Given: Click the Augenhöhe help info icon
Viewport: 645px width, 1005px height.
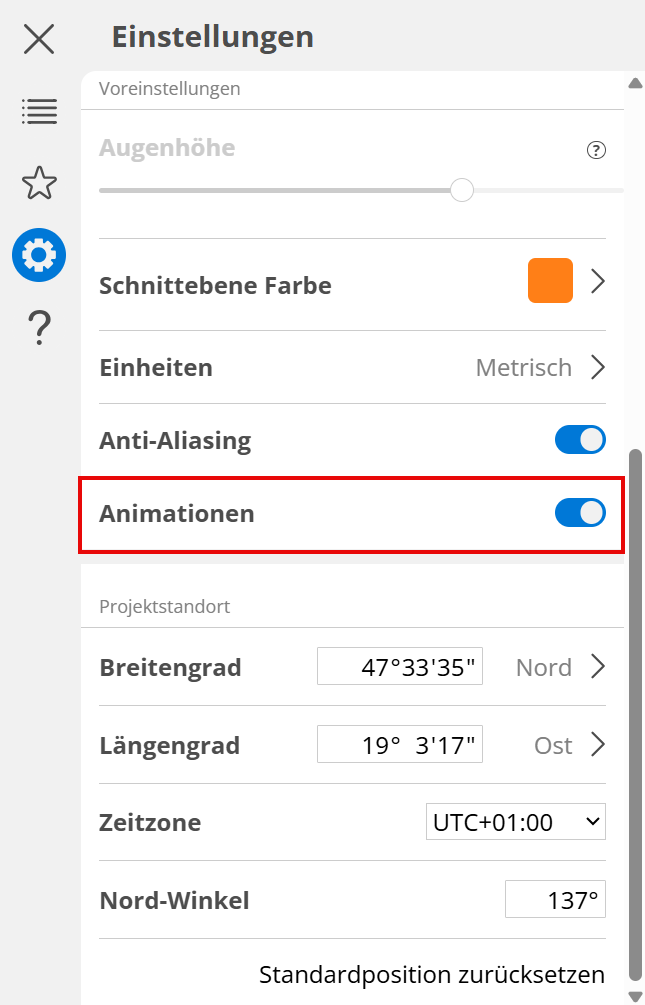Looking at the screenshot, I should coord(596,151).
